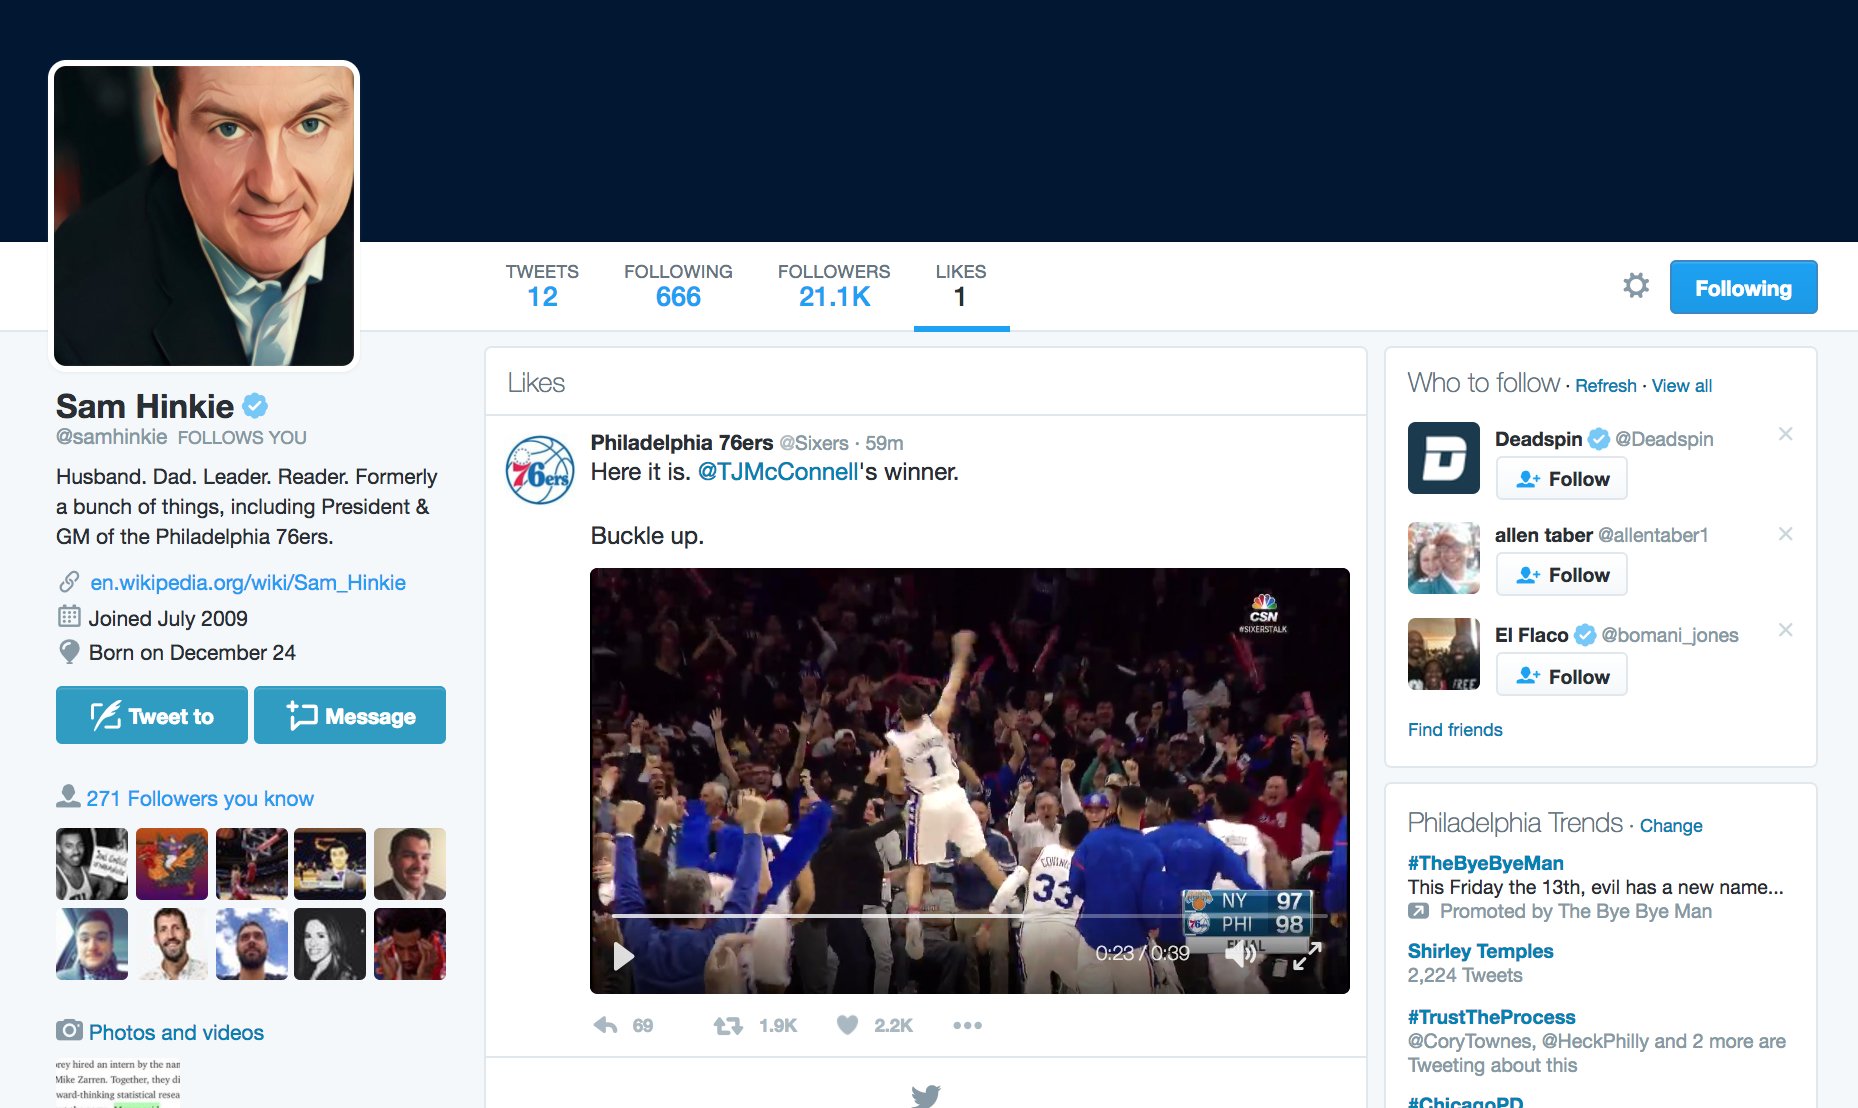The height and width of the screenshot is (1108, 1858).
Task: Reply to the Sixers tweet
Action: click(x=606, y=1025)
